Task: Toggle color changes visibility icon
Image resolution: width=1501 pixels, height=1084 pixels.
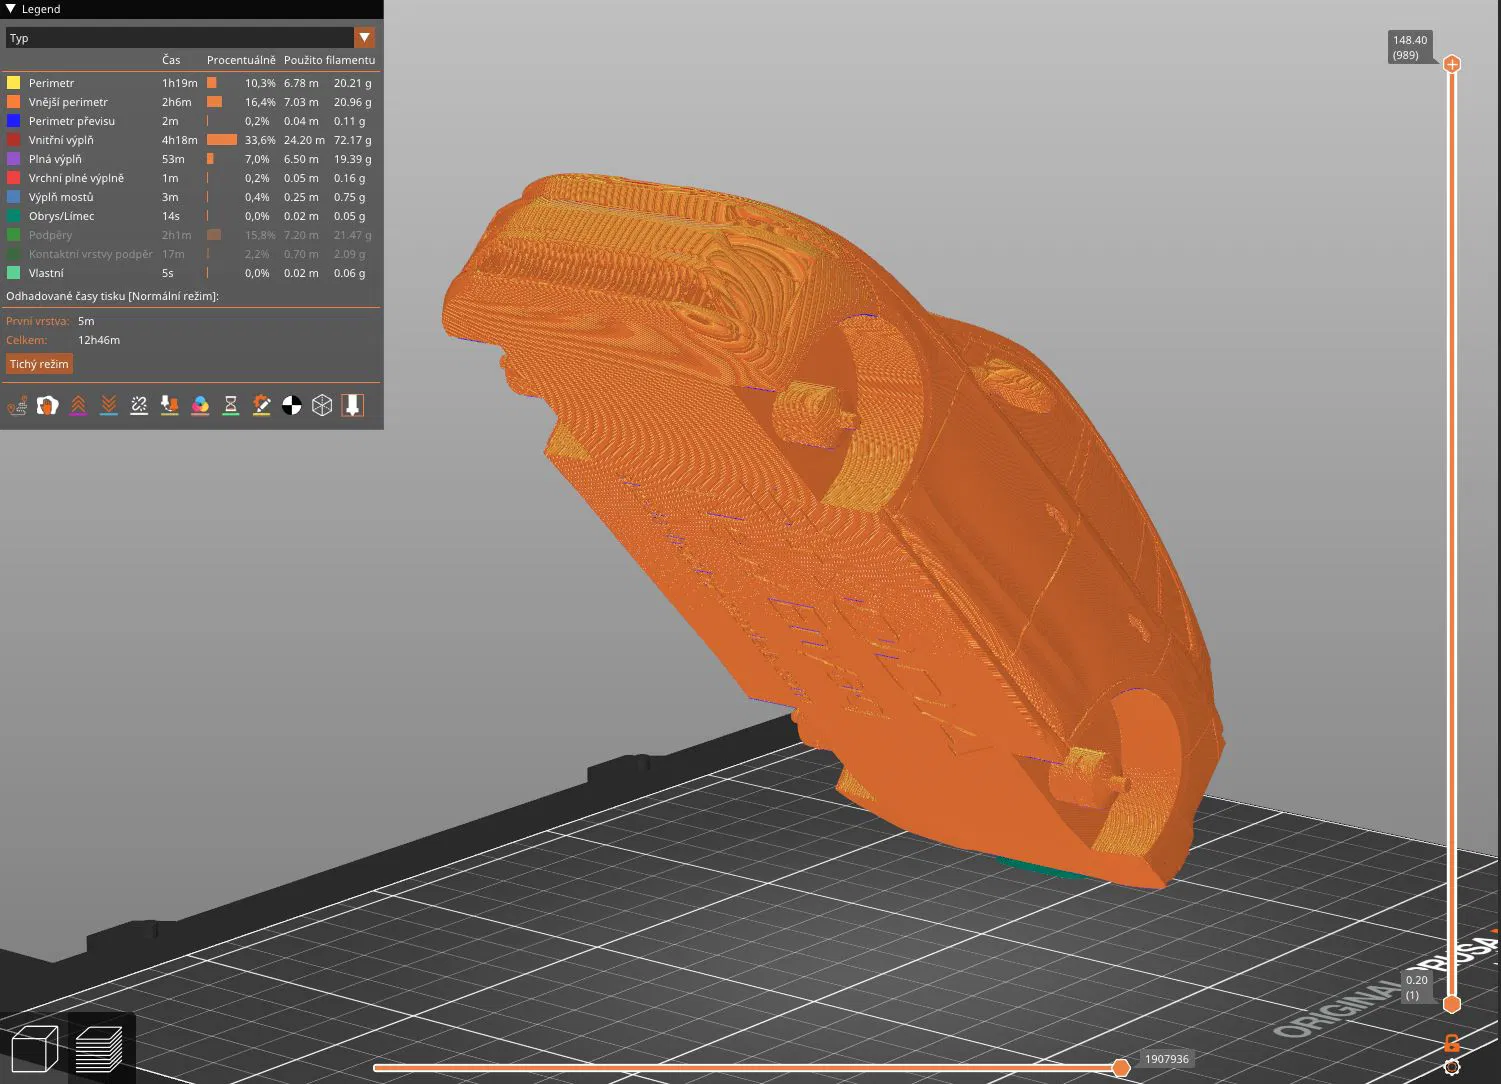Action: (200, 405)
